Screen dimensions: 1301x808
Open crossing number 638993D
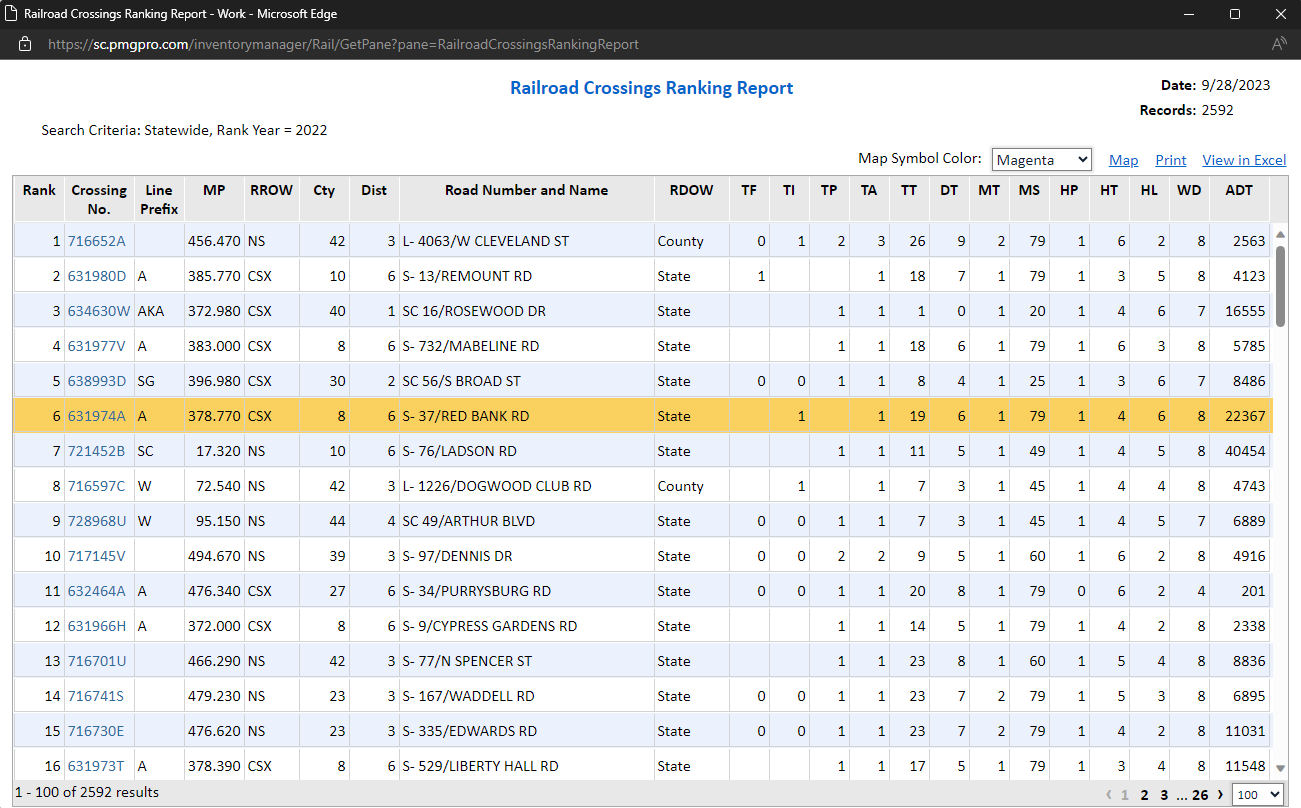(x=97, y=381)
